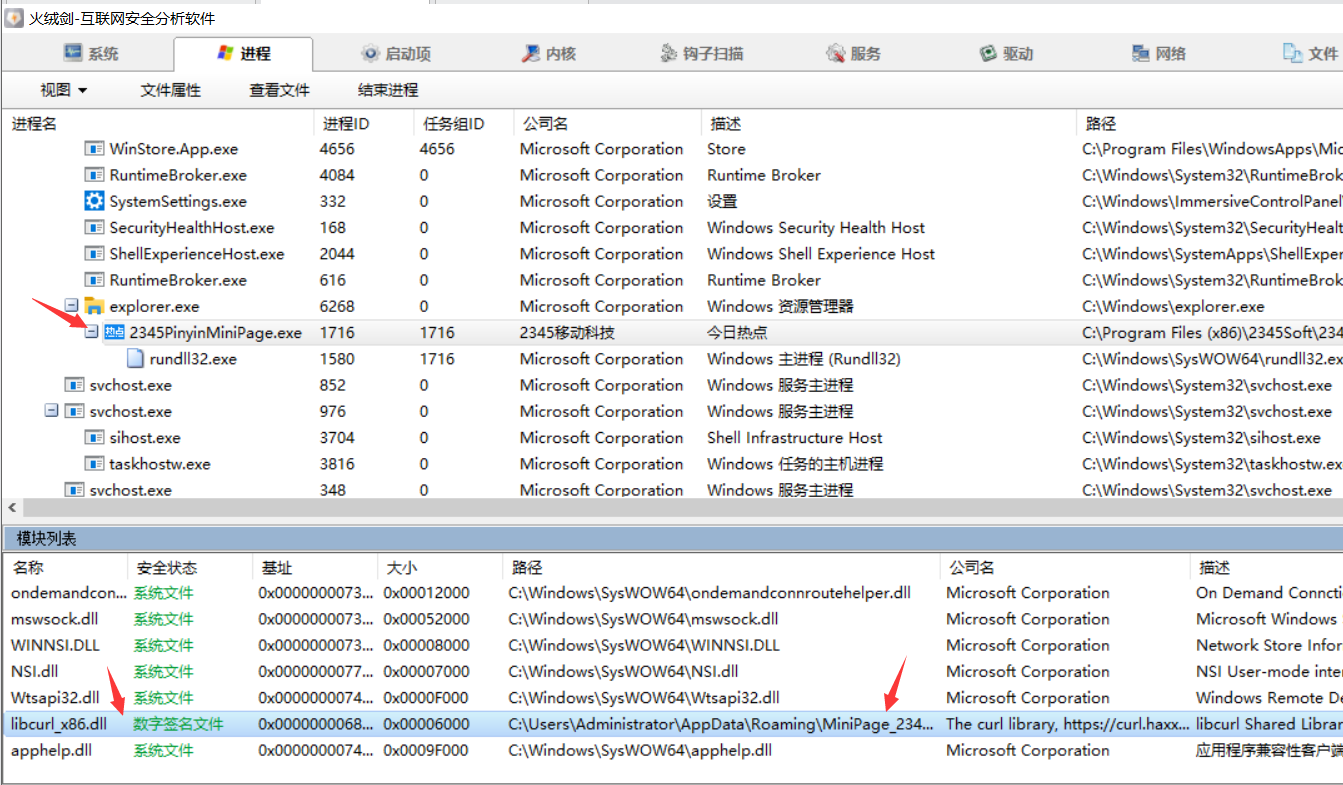The image size is (1343, 785).
Task: Select the rundll32.exe process
Action: [672, 359]
